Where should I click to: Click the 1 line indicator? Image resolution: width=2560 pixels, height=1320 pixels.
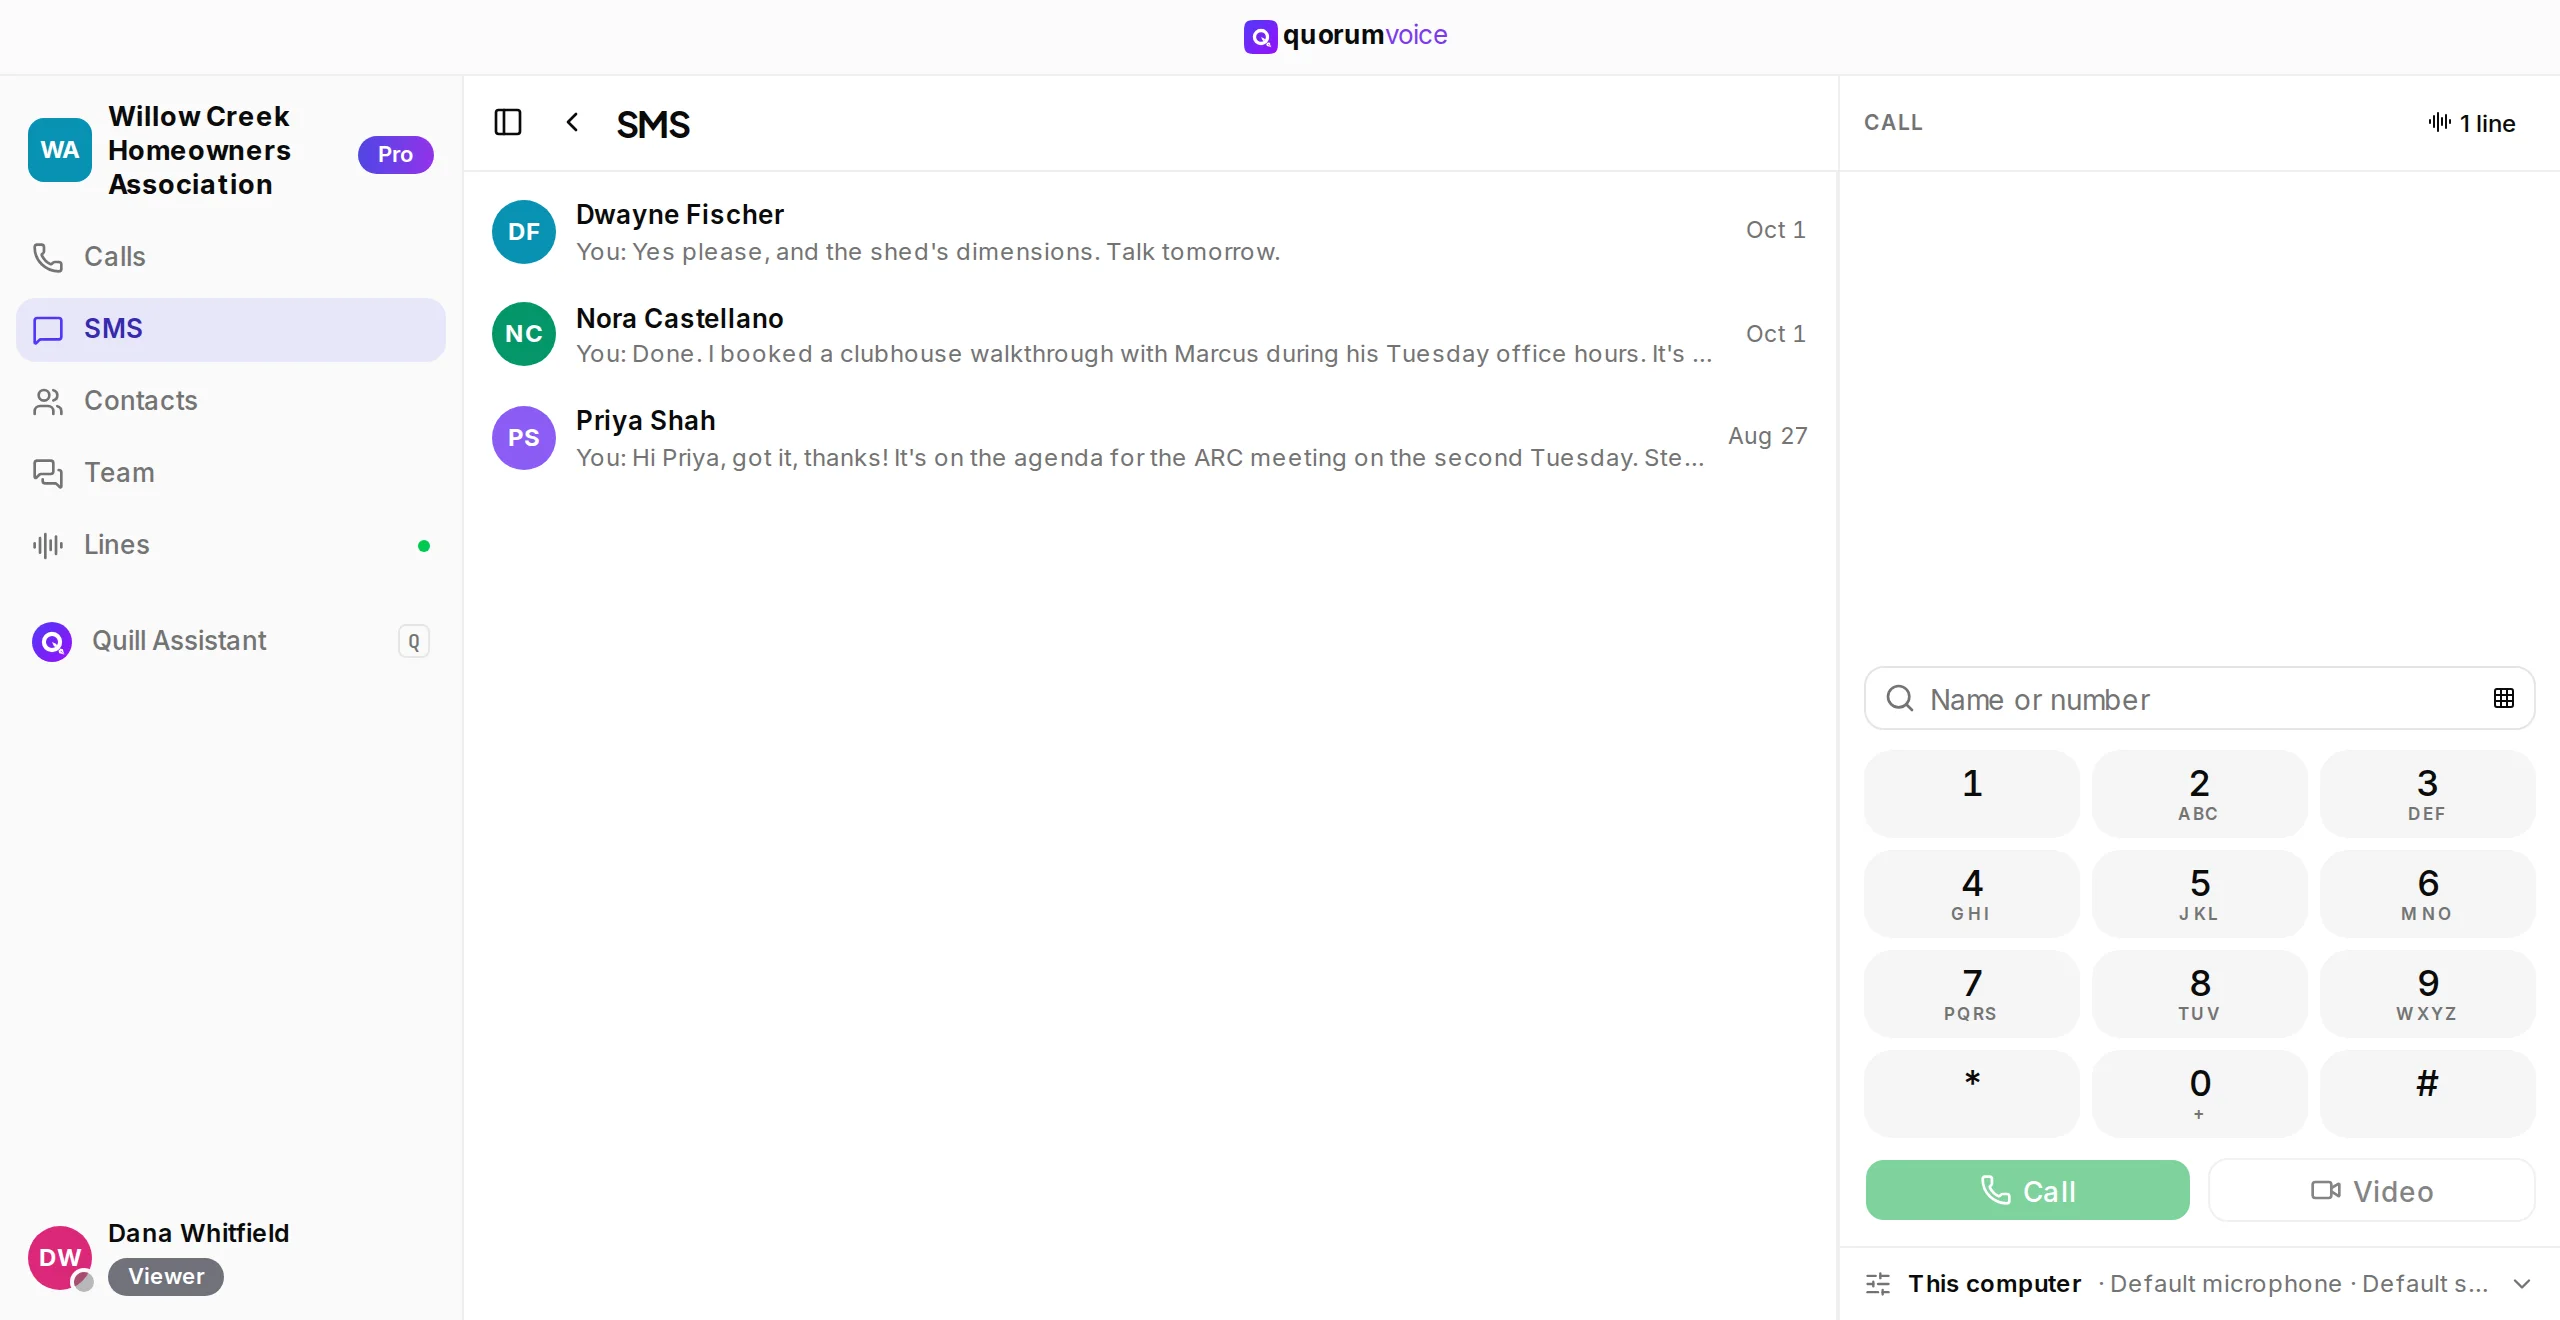[x=2472, y=123]
